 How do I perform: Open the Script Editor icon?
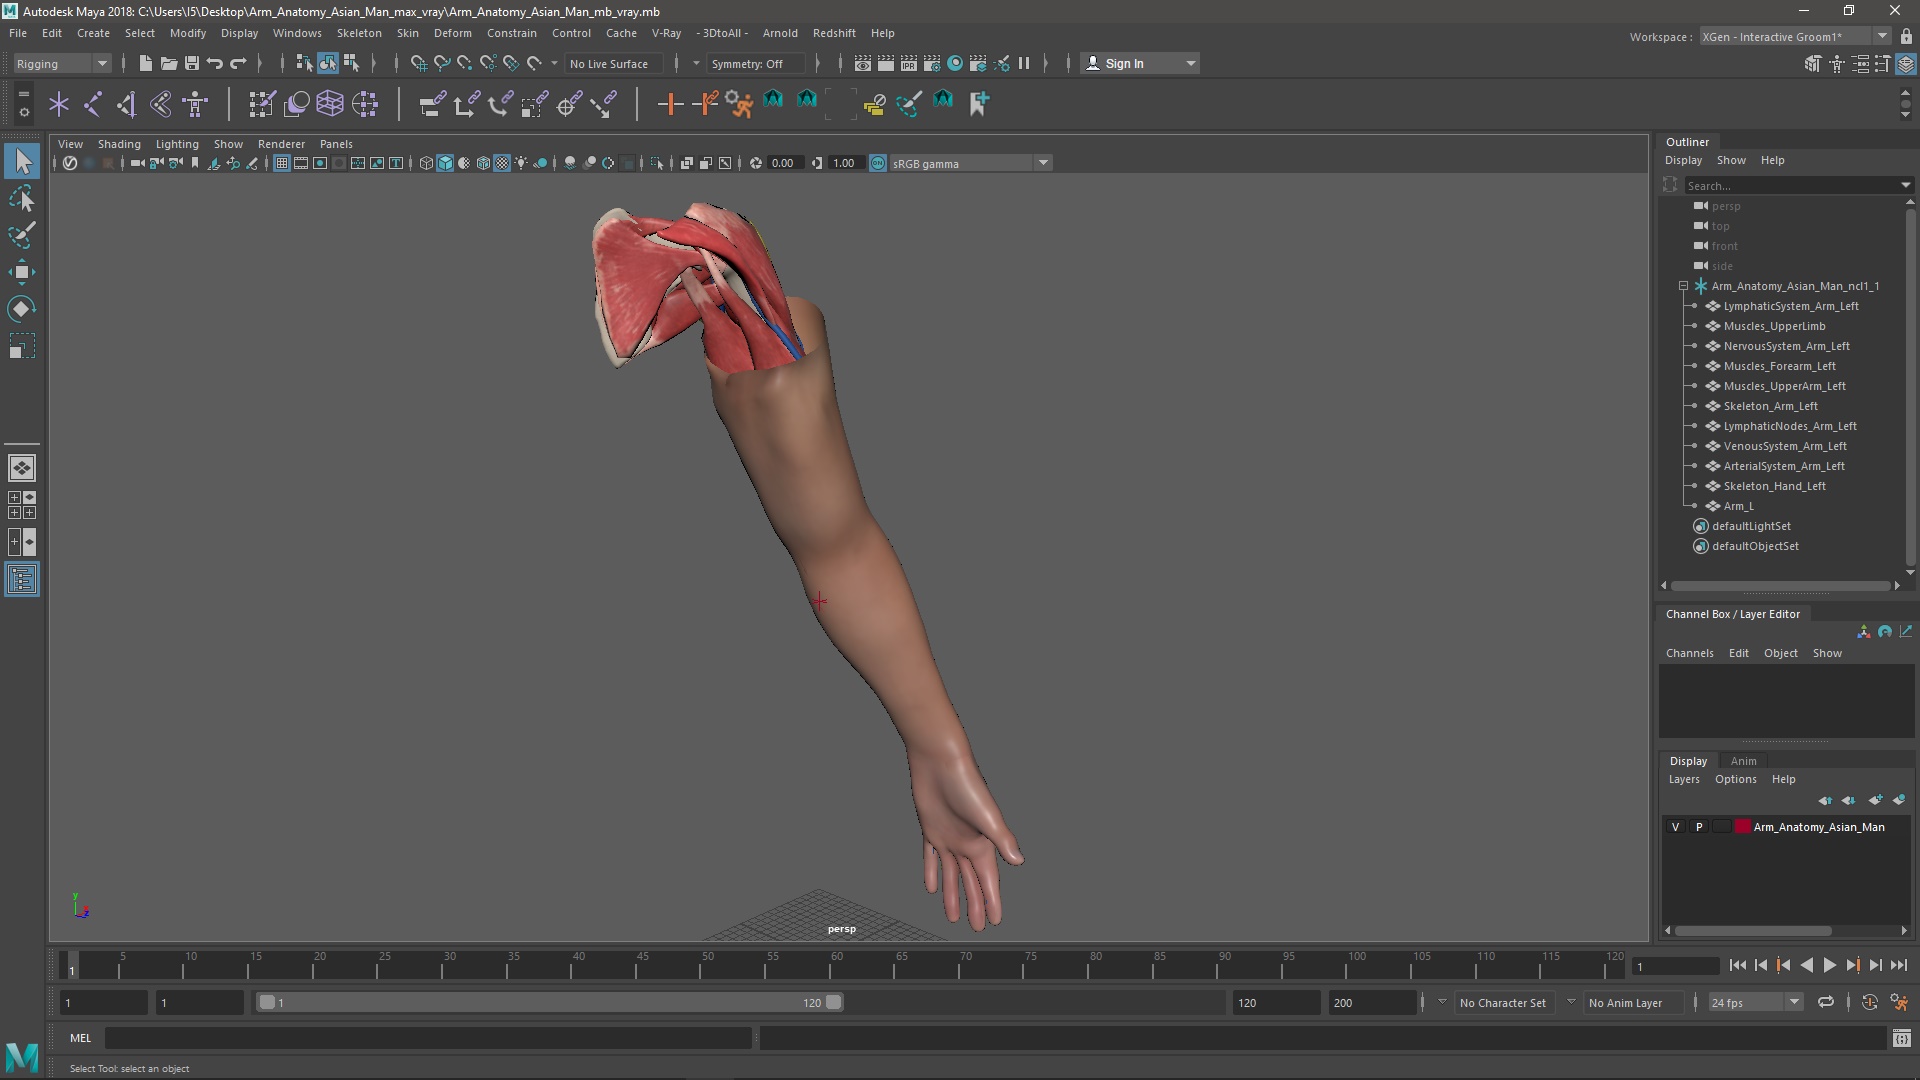(x=1901, y=1038)
